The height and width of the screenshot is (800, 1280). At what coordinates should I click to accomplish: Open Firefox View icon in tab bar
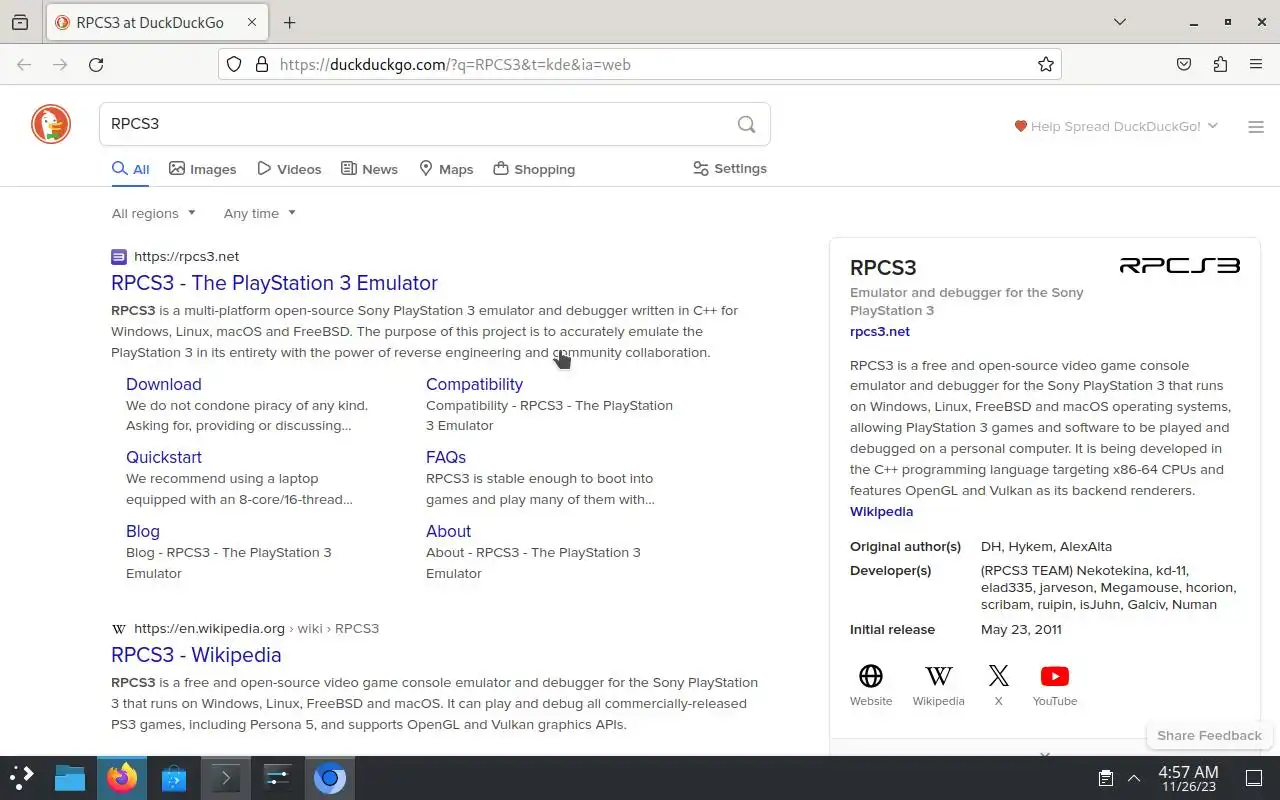click(x=20, y=22)
